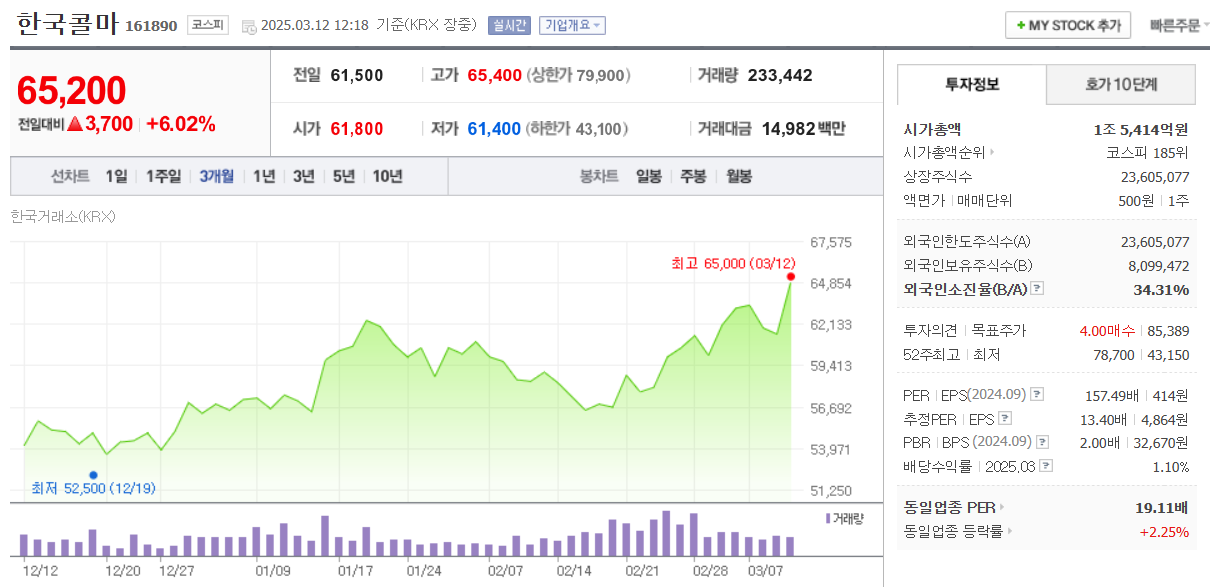
Task: Click the current price 65,200
Action: pyautogui.click(x=72, y=90)
